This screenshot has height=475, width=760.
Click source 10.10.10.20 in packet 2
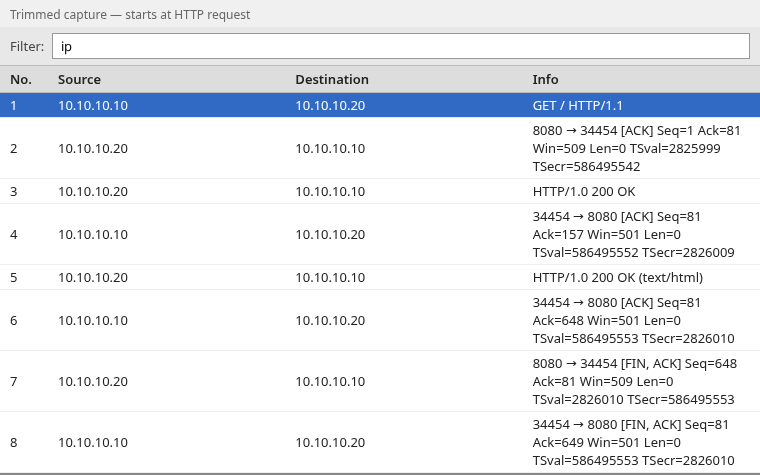click(93, 148)
